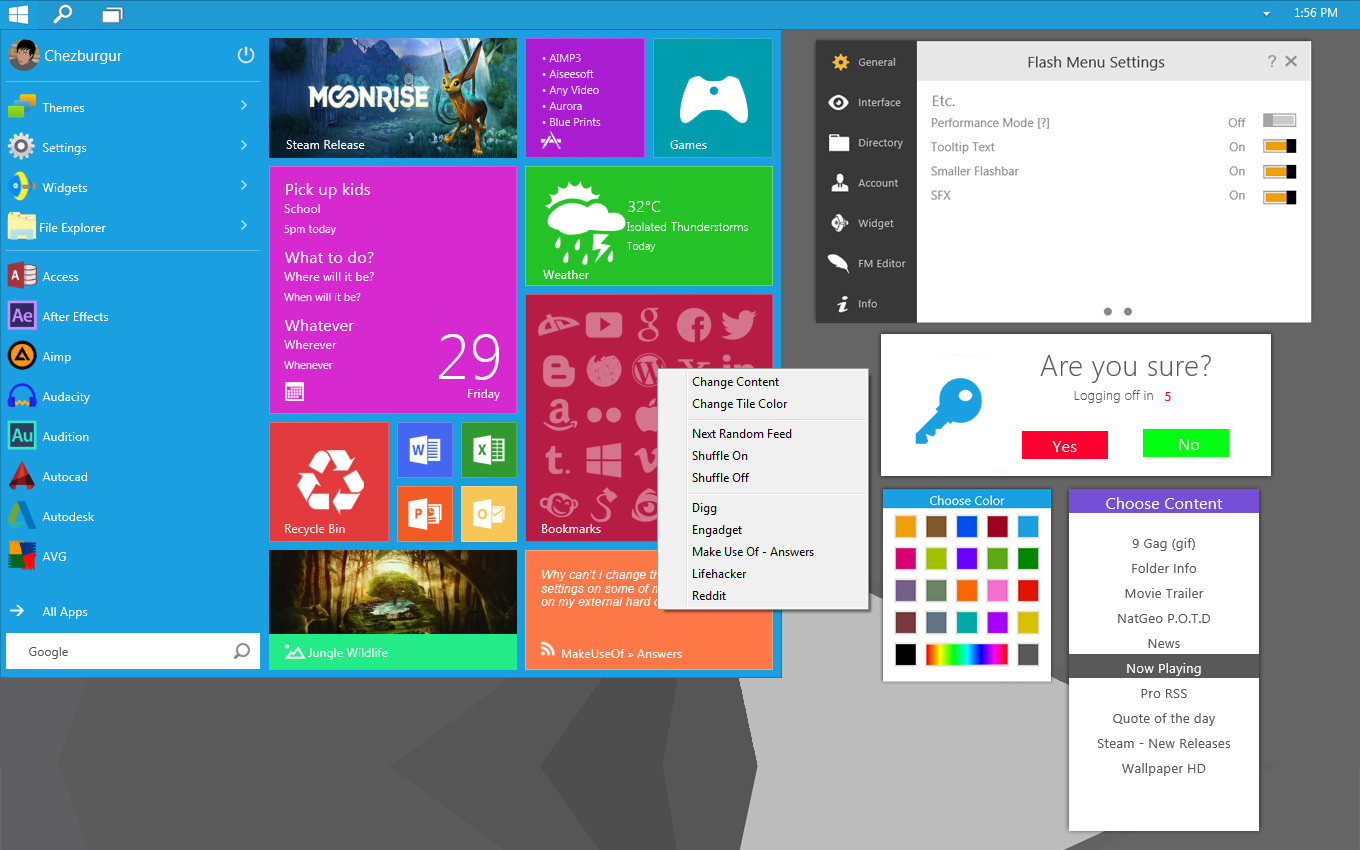Viewport: 1360px width, 850px height.
Task: Click the task view windows icon in the top bar
Action: [112, 14]
